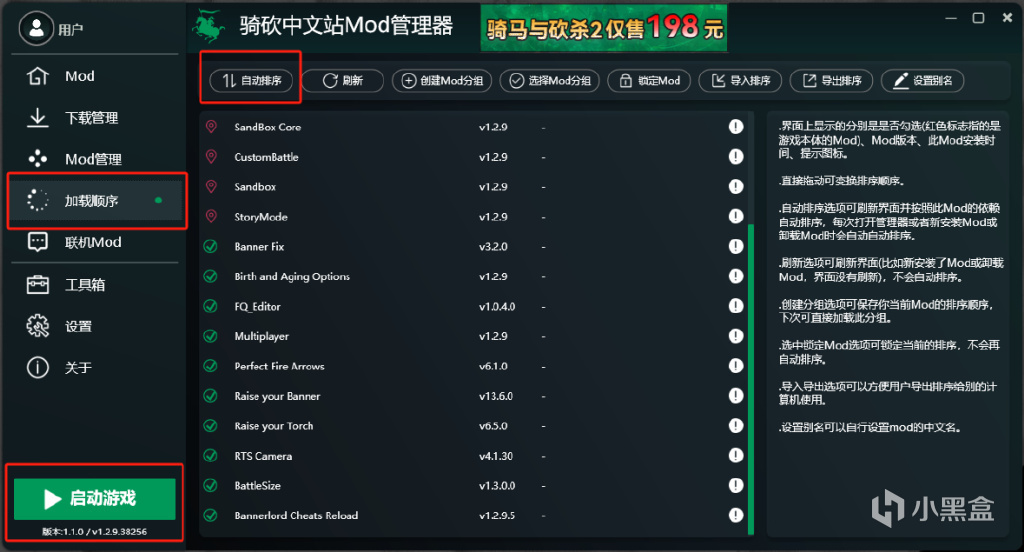Click 创建Mod分组 button
Screen dimensions: 1024x552
pyautogui.click(x=441, y=80)
